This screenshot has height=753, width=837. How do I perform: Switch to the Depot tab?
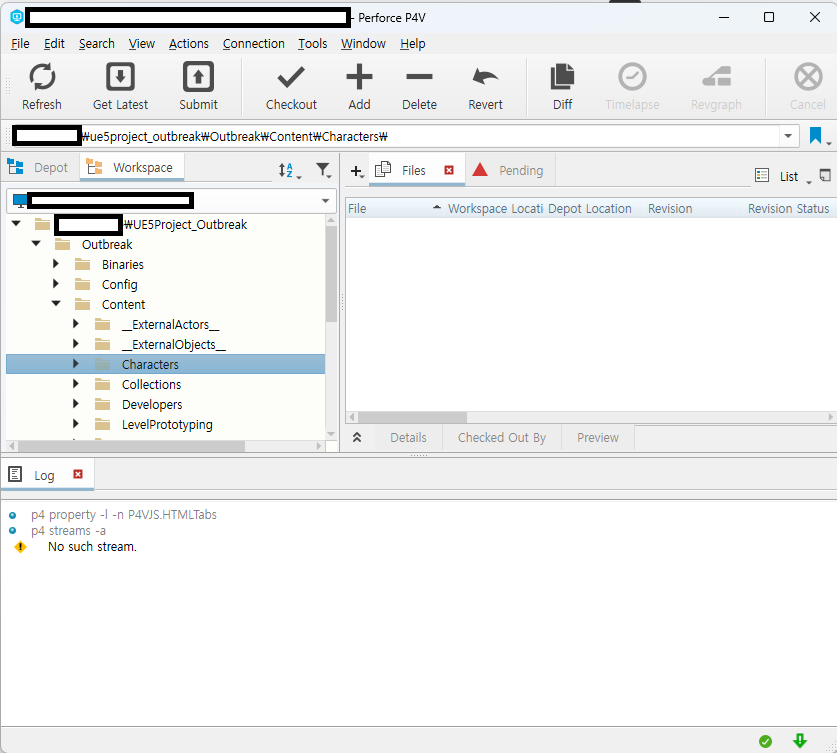pos(41,168)
